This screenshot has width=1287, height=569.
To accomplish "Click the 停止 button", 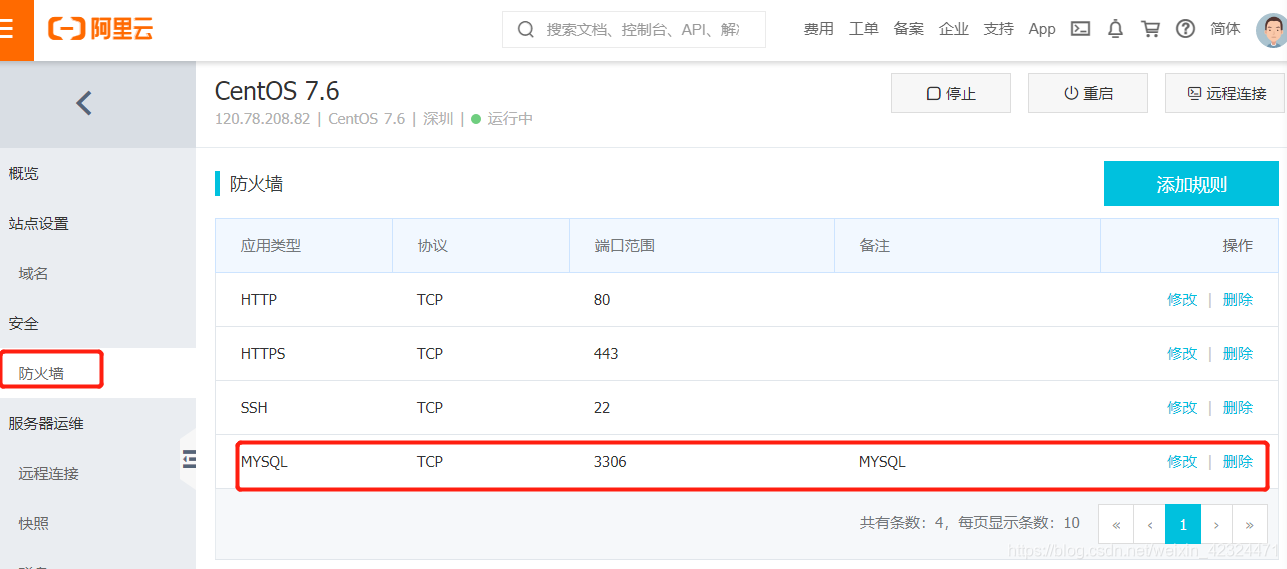I will coord(951,93).
